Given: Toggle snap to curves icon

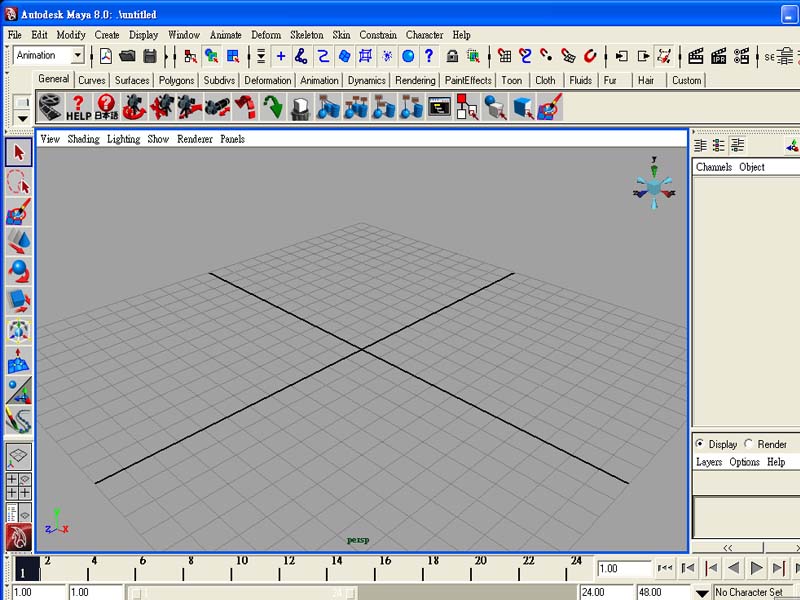Looking at the screenshot, I should (x=526, y=56).
